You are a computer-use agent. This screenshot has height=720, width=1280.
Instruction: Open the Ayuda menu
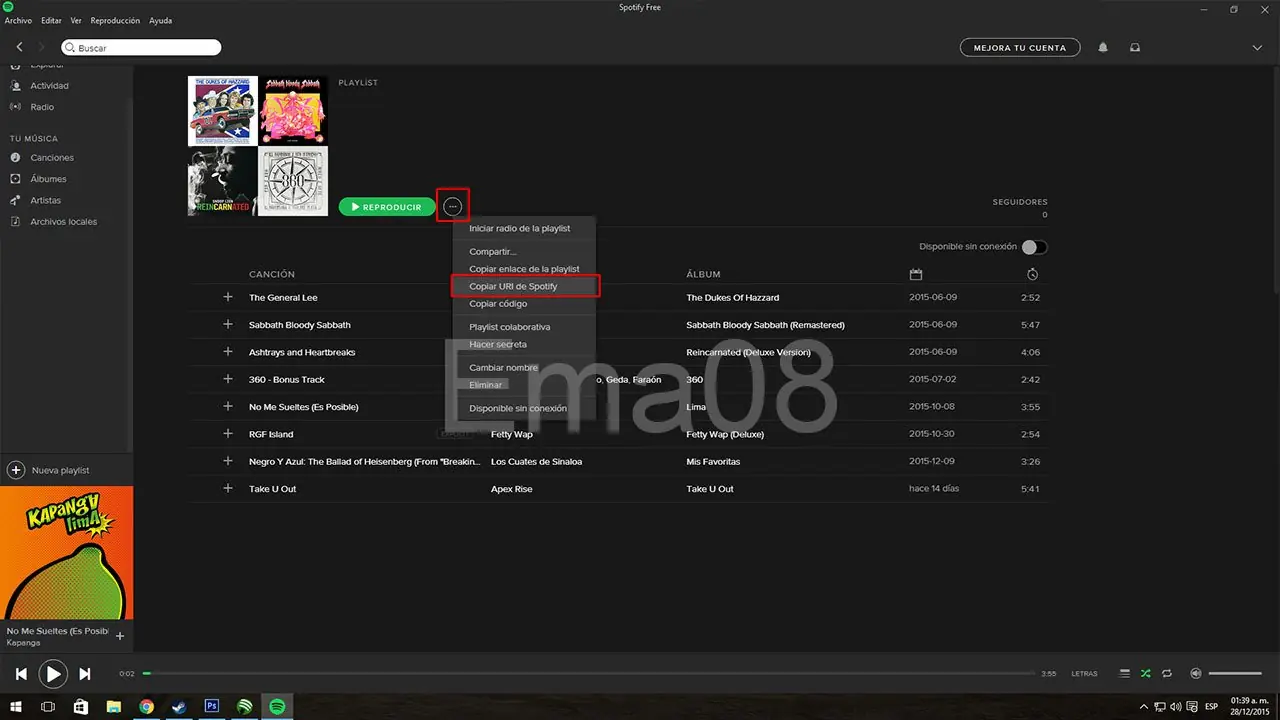tap(160, 21)
